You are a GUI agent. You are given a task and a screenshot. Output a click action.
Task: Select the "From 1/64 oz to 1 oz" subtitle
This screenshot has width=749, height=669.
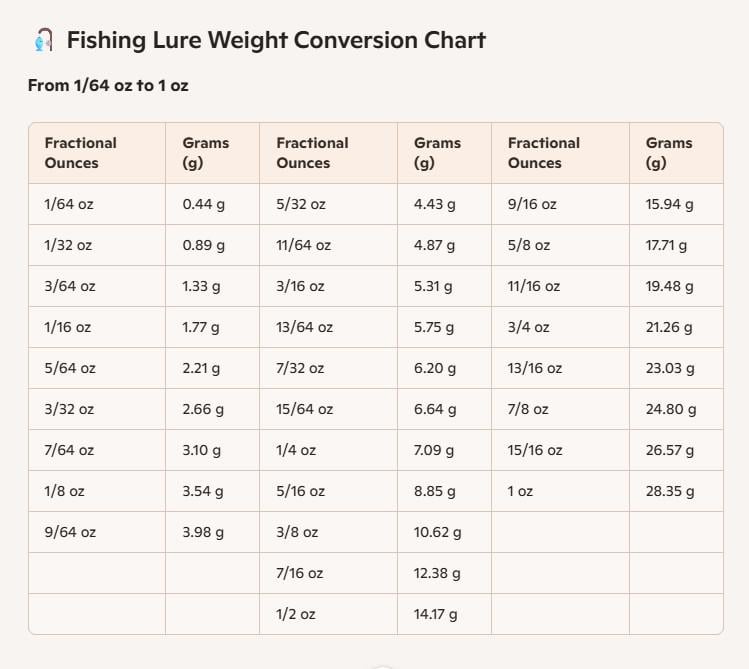[108, 86]
